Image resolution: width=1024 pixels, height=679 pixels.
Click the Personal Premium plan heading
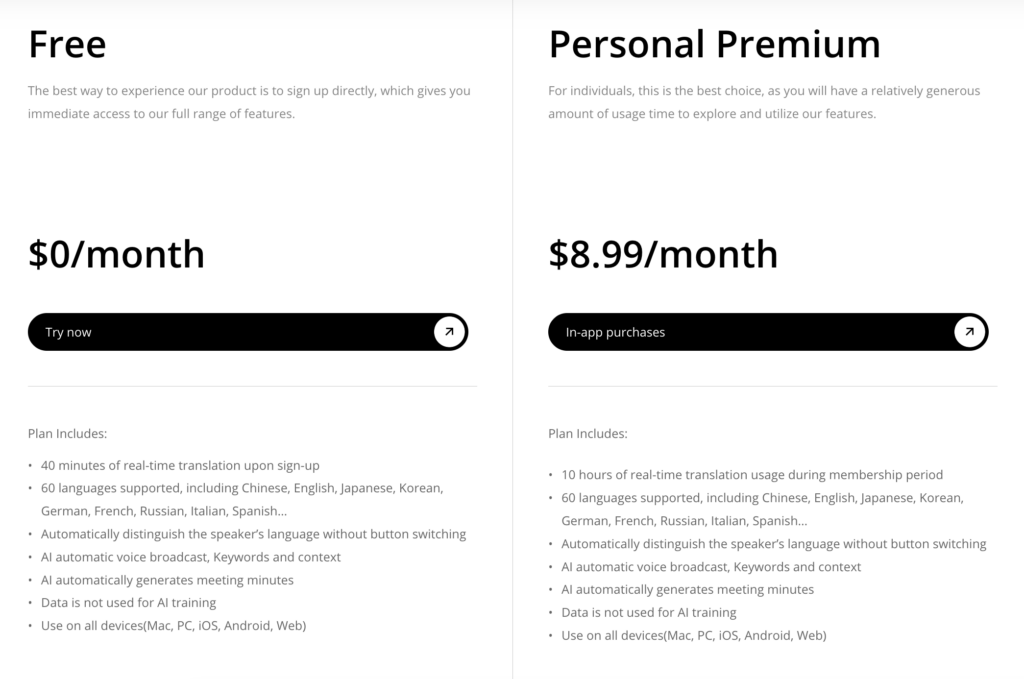[714, 44]
